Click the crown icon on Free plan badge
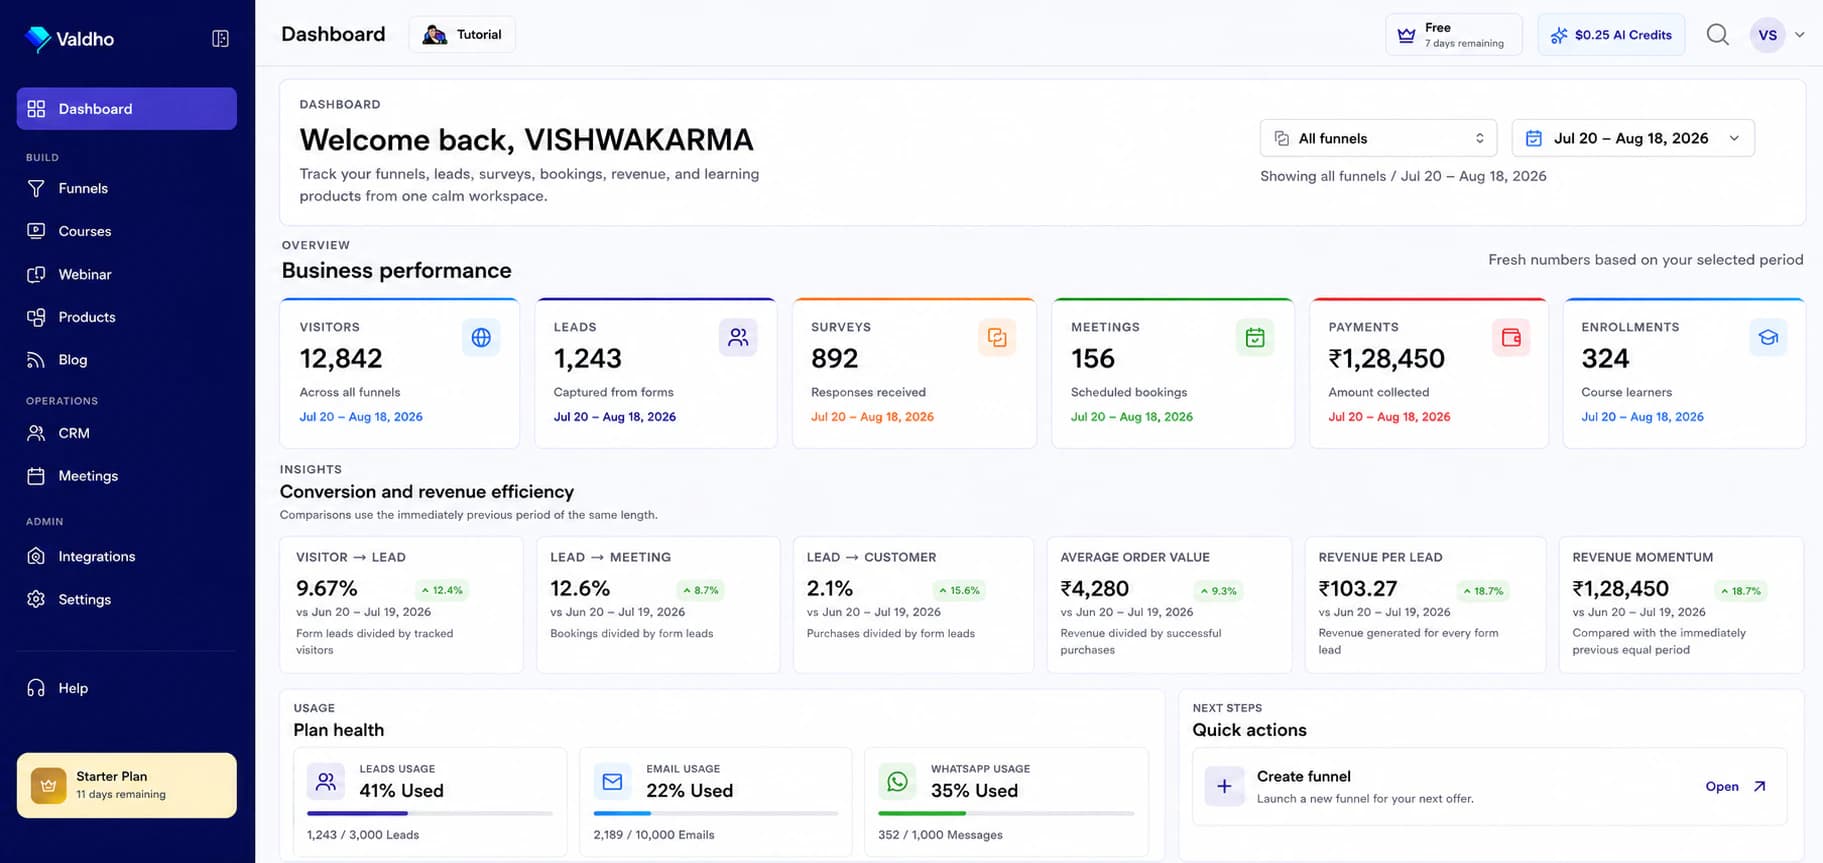Image resolution: width=1823 pixels, height=863 pixels. click(x=1406, y=35)
